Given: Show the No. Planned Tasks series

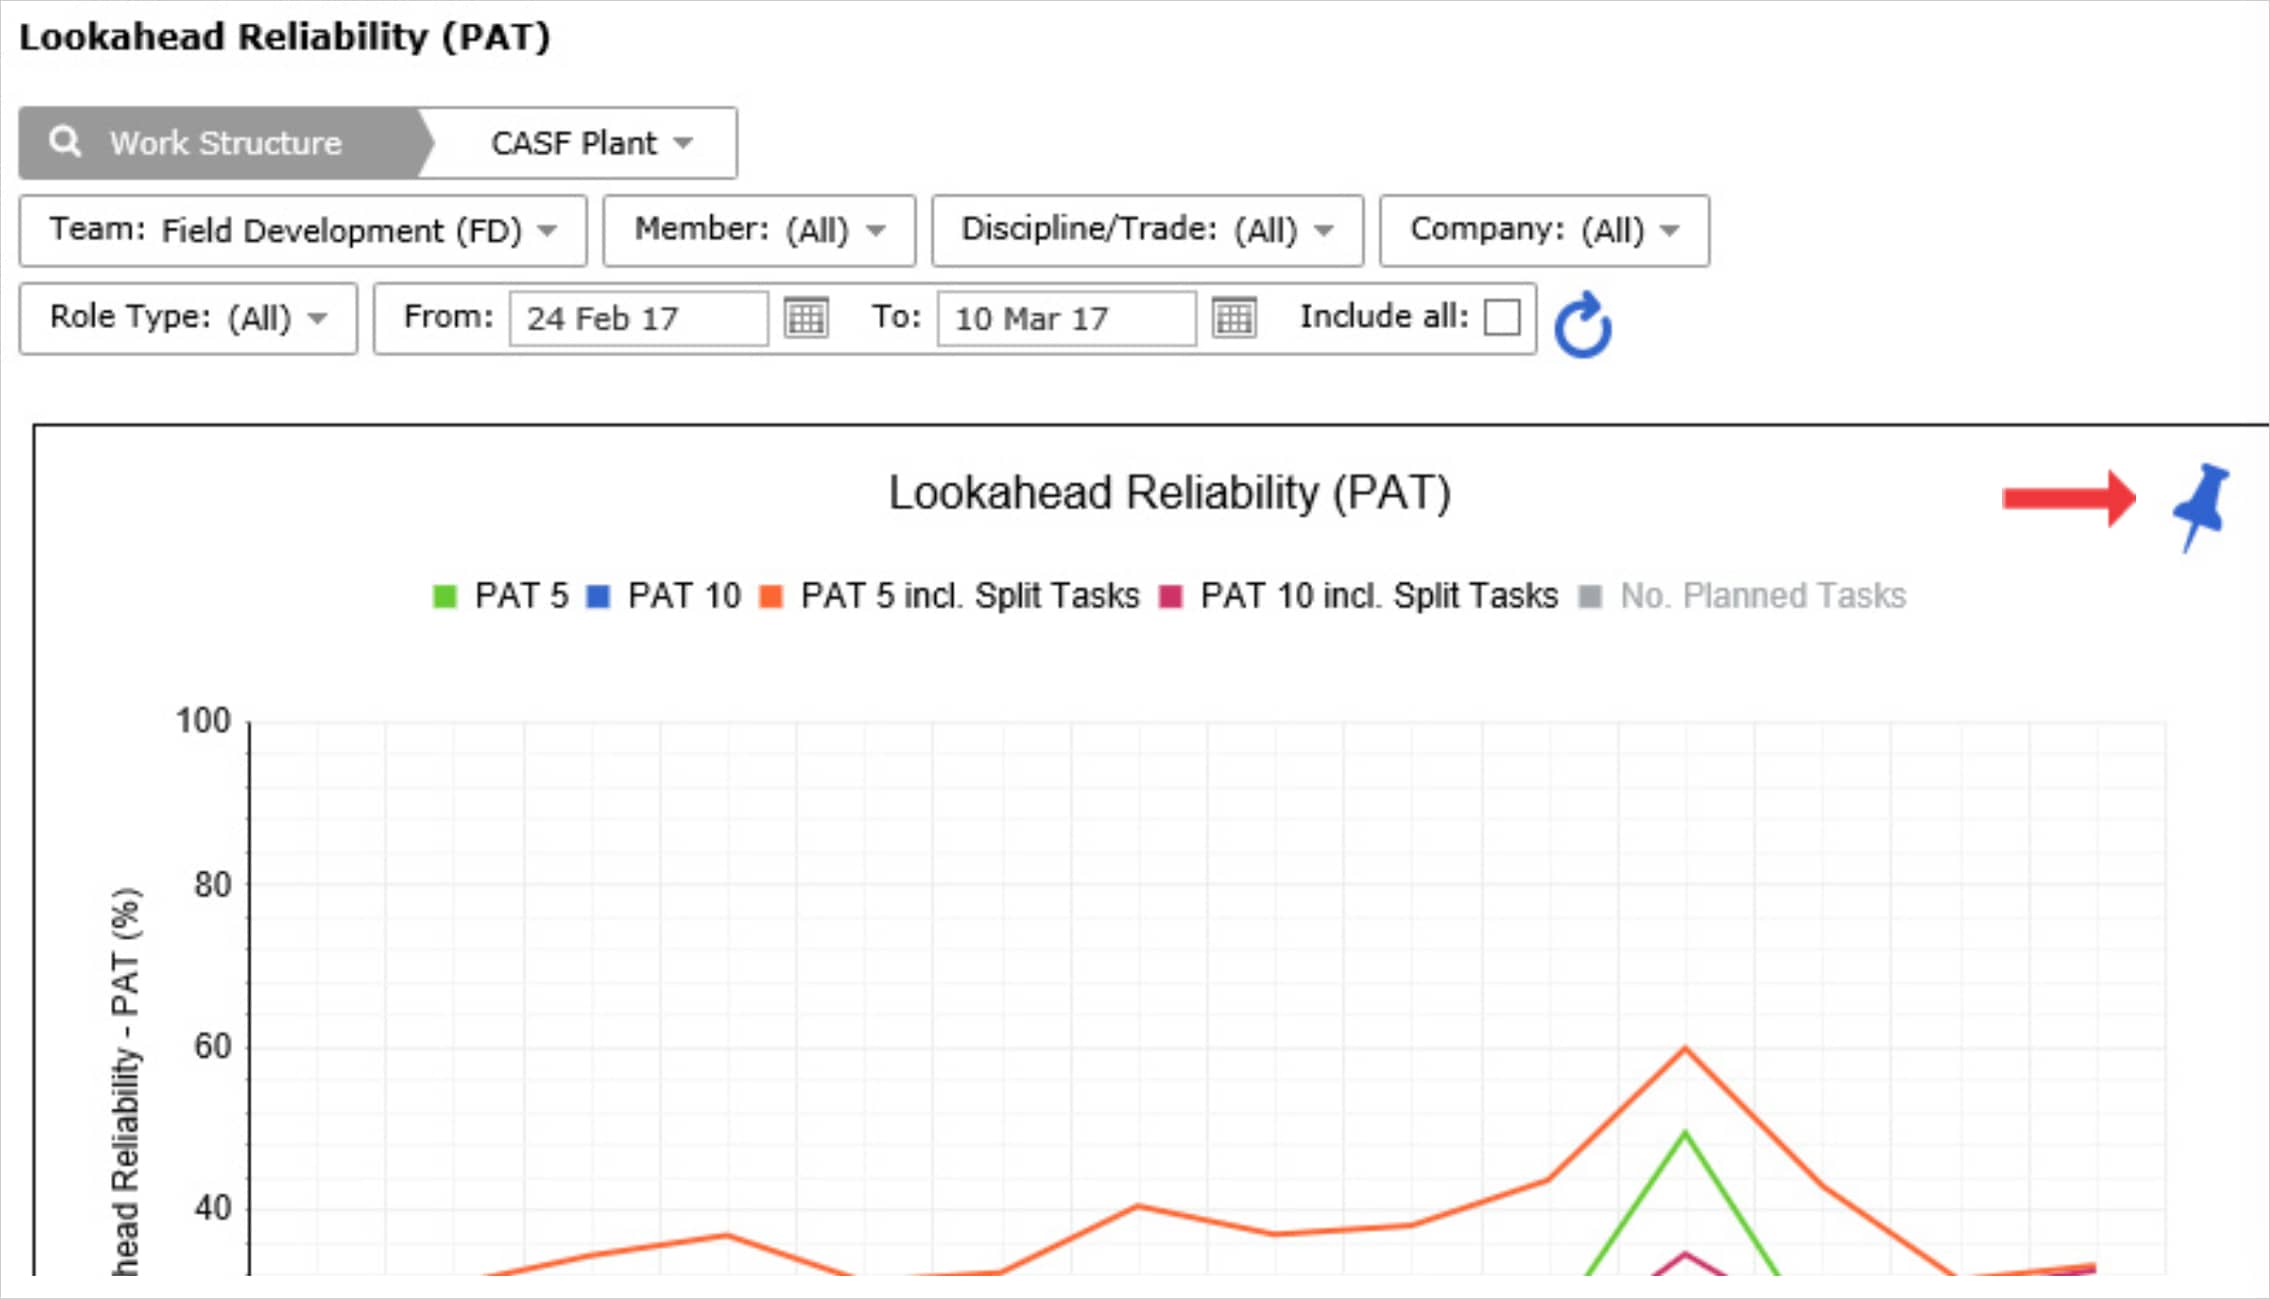Looking at the screenshot, I should (1742, 596).
